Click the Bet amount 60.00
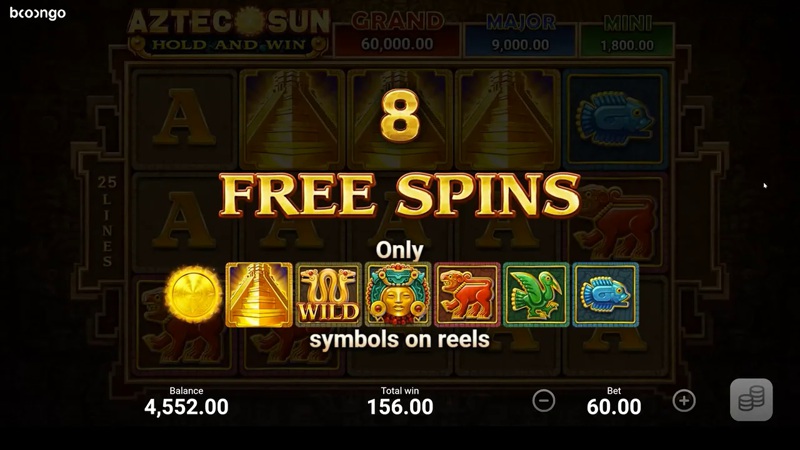 (x=614, y=407)
